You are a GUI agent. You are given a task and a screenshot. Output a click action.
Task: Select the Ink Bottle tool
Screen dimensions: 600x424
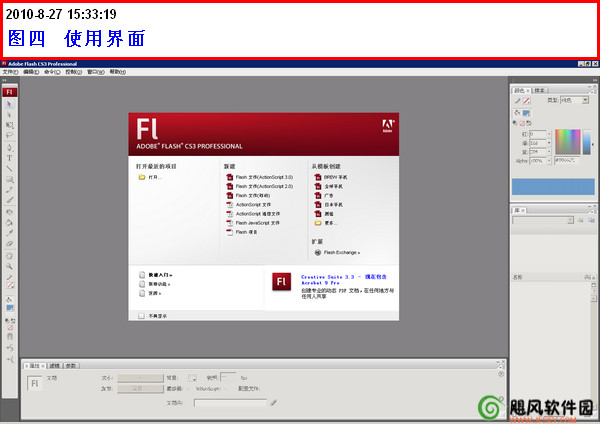click(9, 212)
